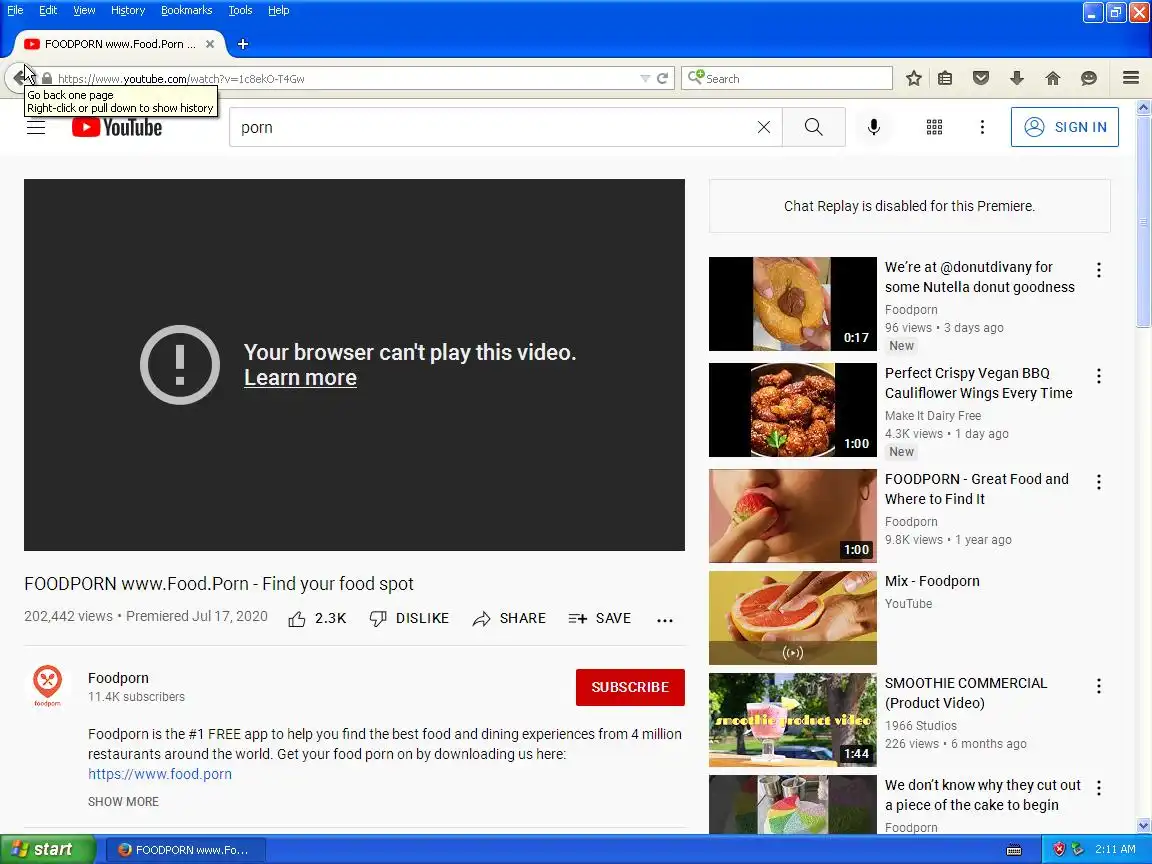Open options for cake piece video
1152x864 pixels.
(x=1099, y=788)
